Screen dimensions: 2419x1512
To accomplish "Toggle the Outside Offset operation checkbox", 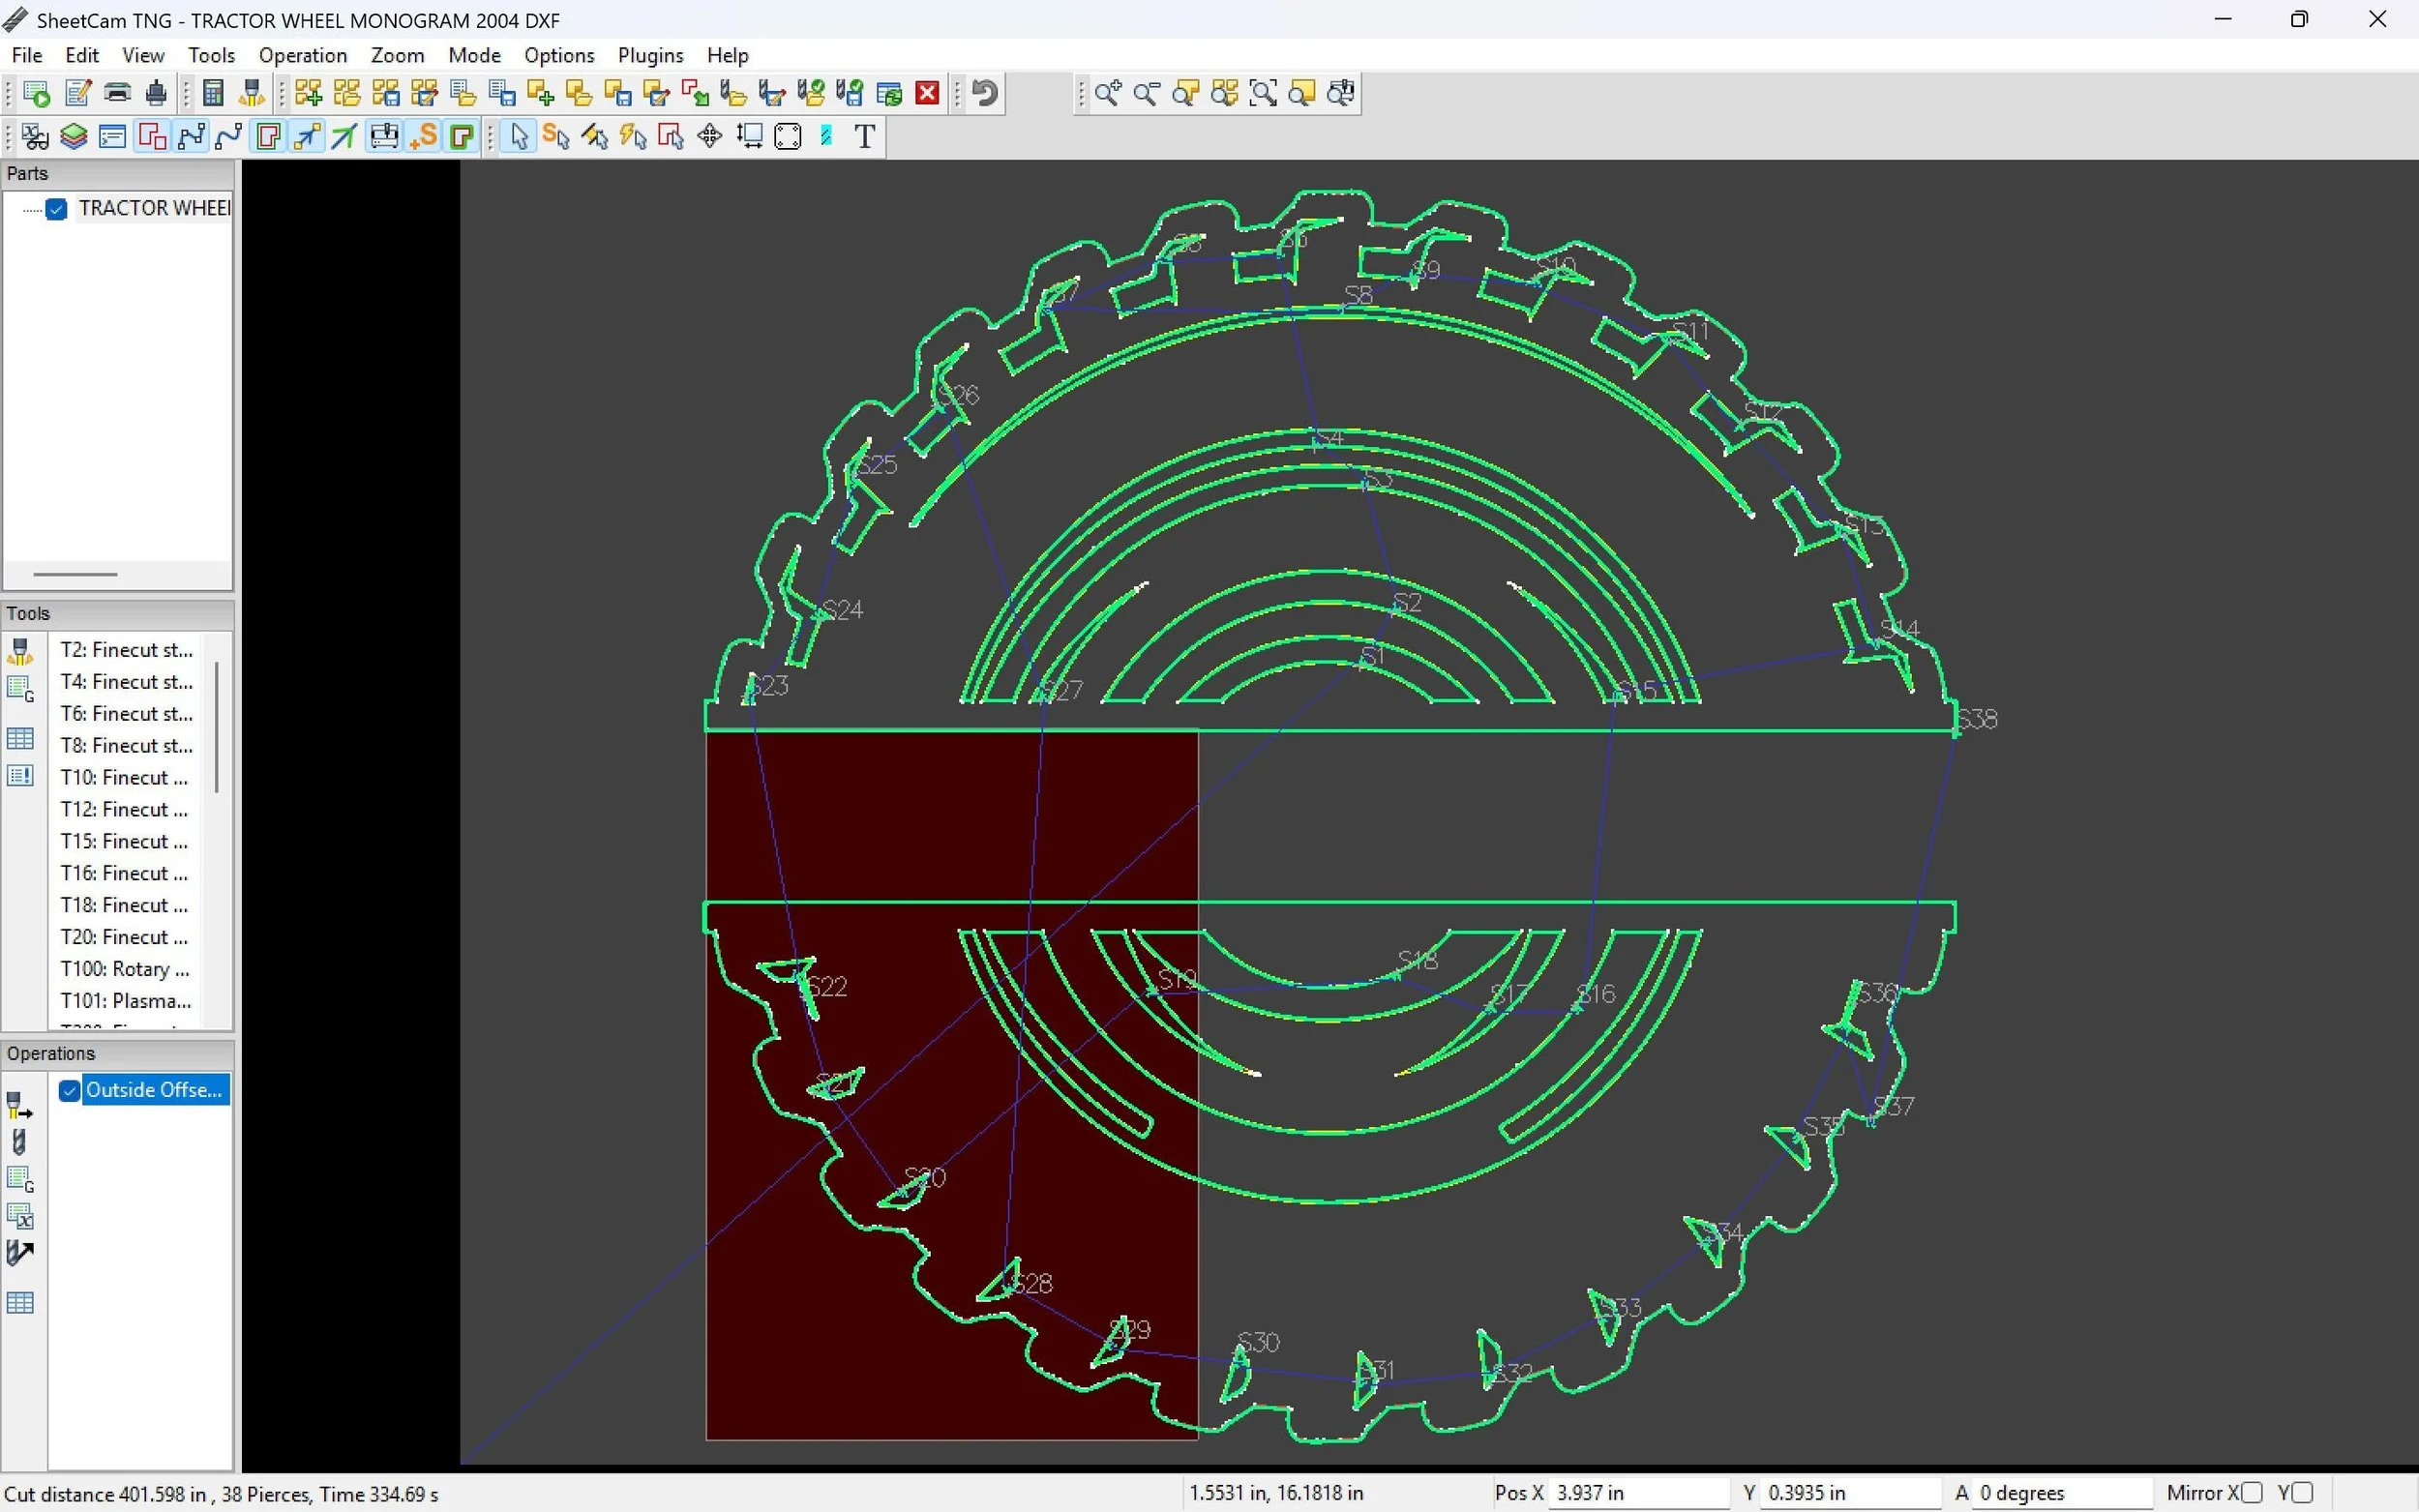I will tap(69, 1090).
